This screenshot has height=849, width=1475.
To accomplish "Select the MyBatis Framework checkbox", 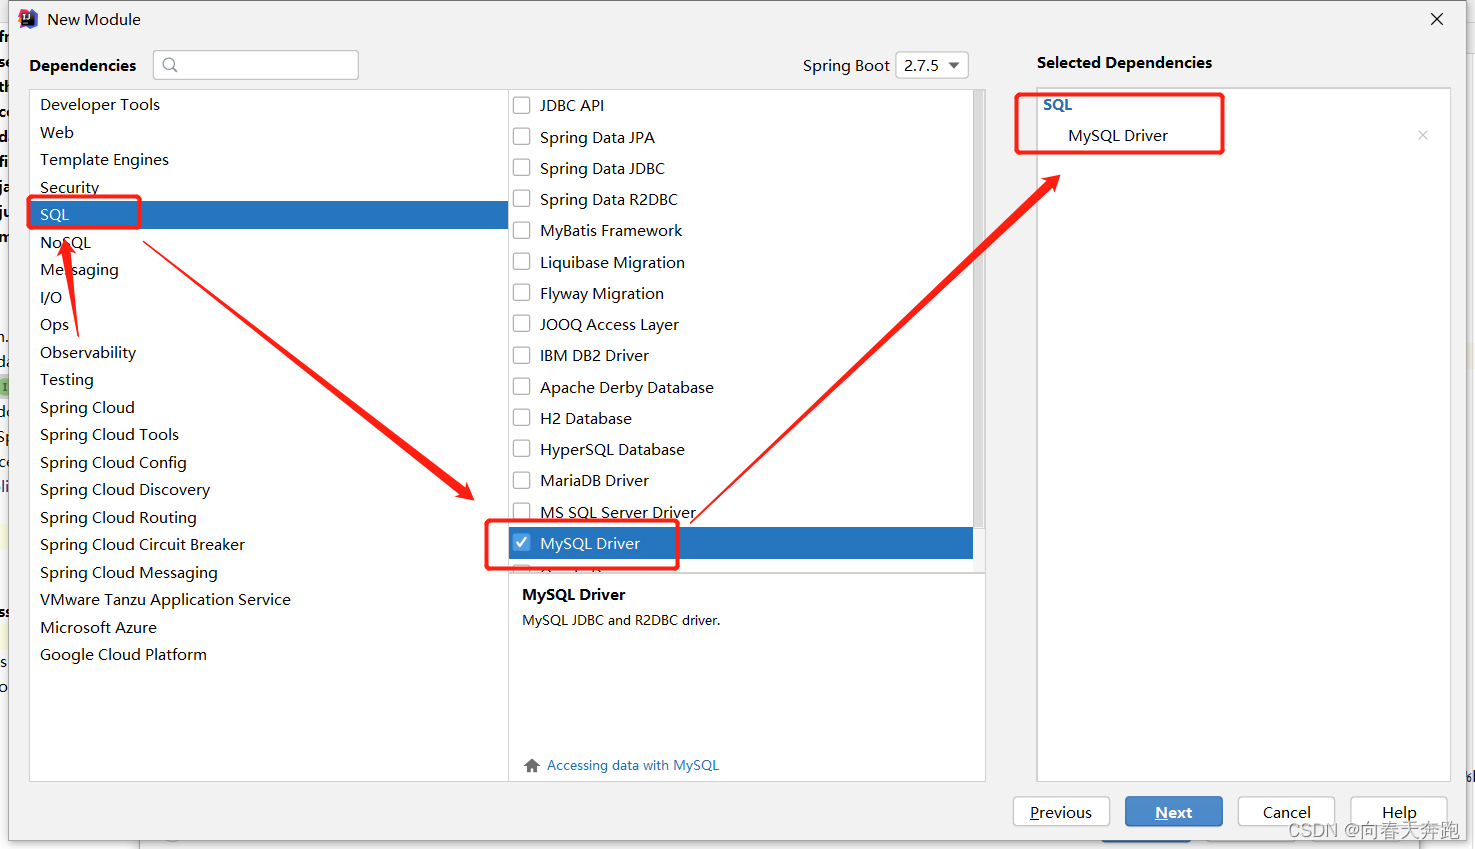I will 522,230.
